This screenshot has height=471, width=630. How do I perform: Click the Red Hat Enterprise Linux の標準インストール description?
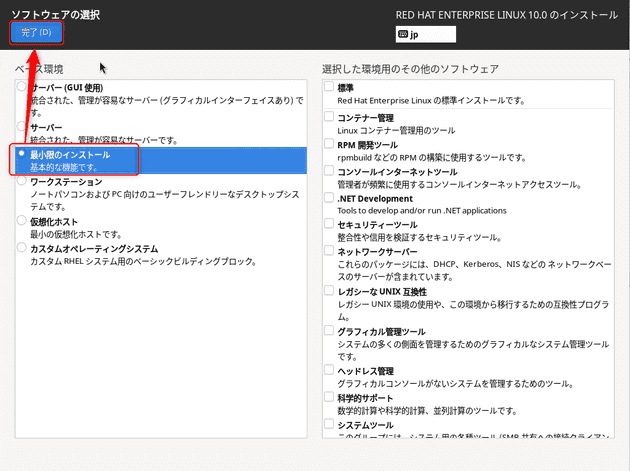pyautogui.click(x=431, y=100)
